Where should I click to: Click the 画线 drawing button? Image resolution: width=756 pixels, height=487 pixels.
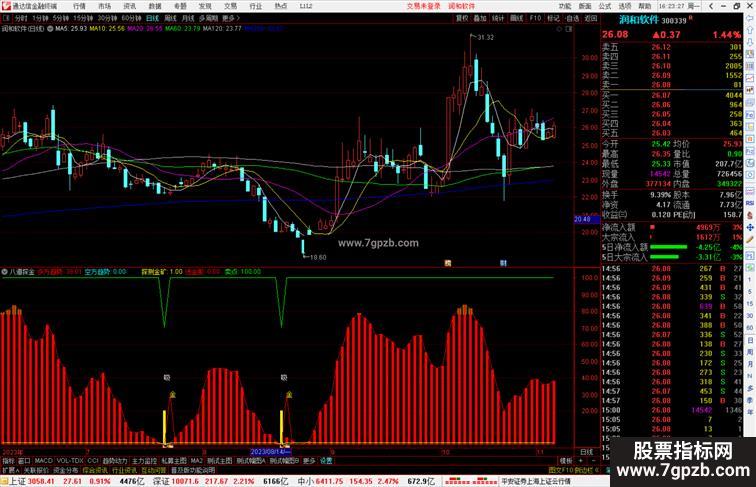click(516, 18)
